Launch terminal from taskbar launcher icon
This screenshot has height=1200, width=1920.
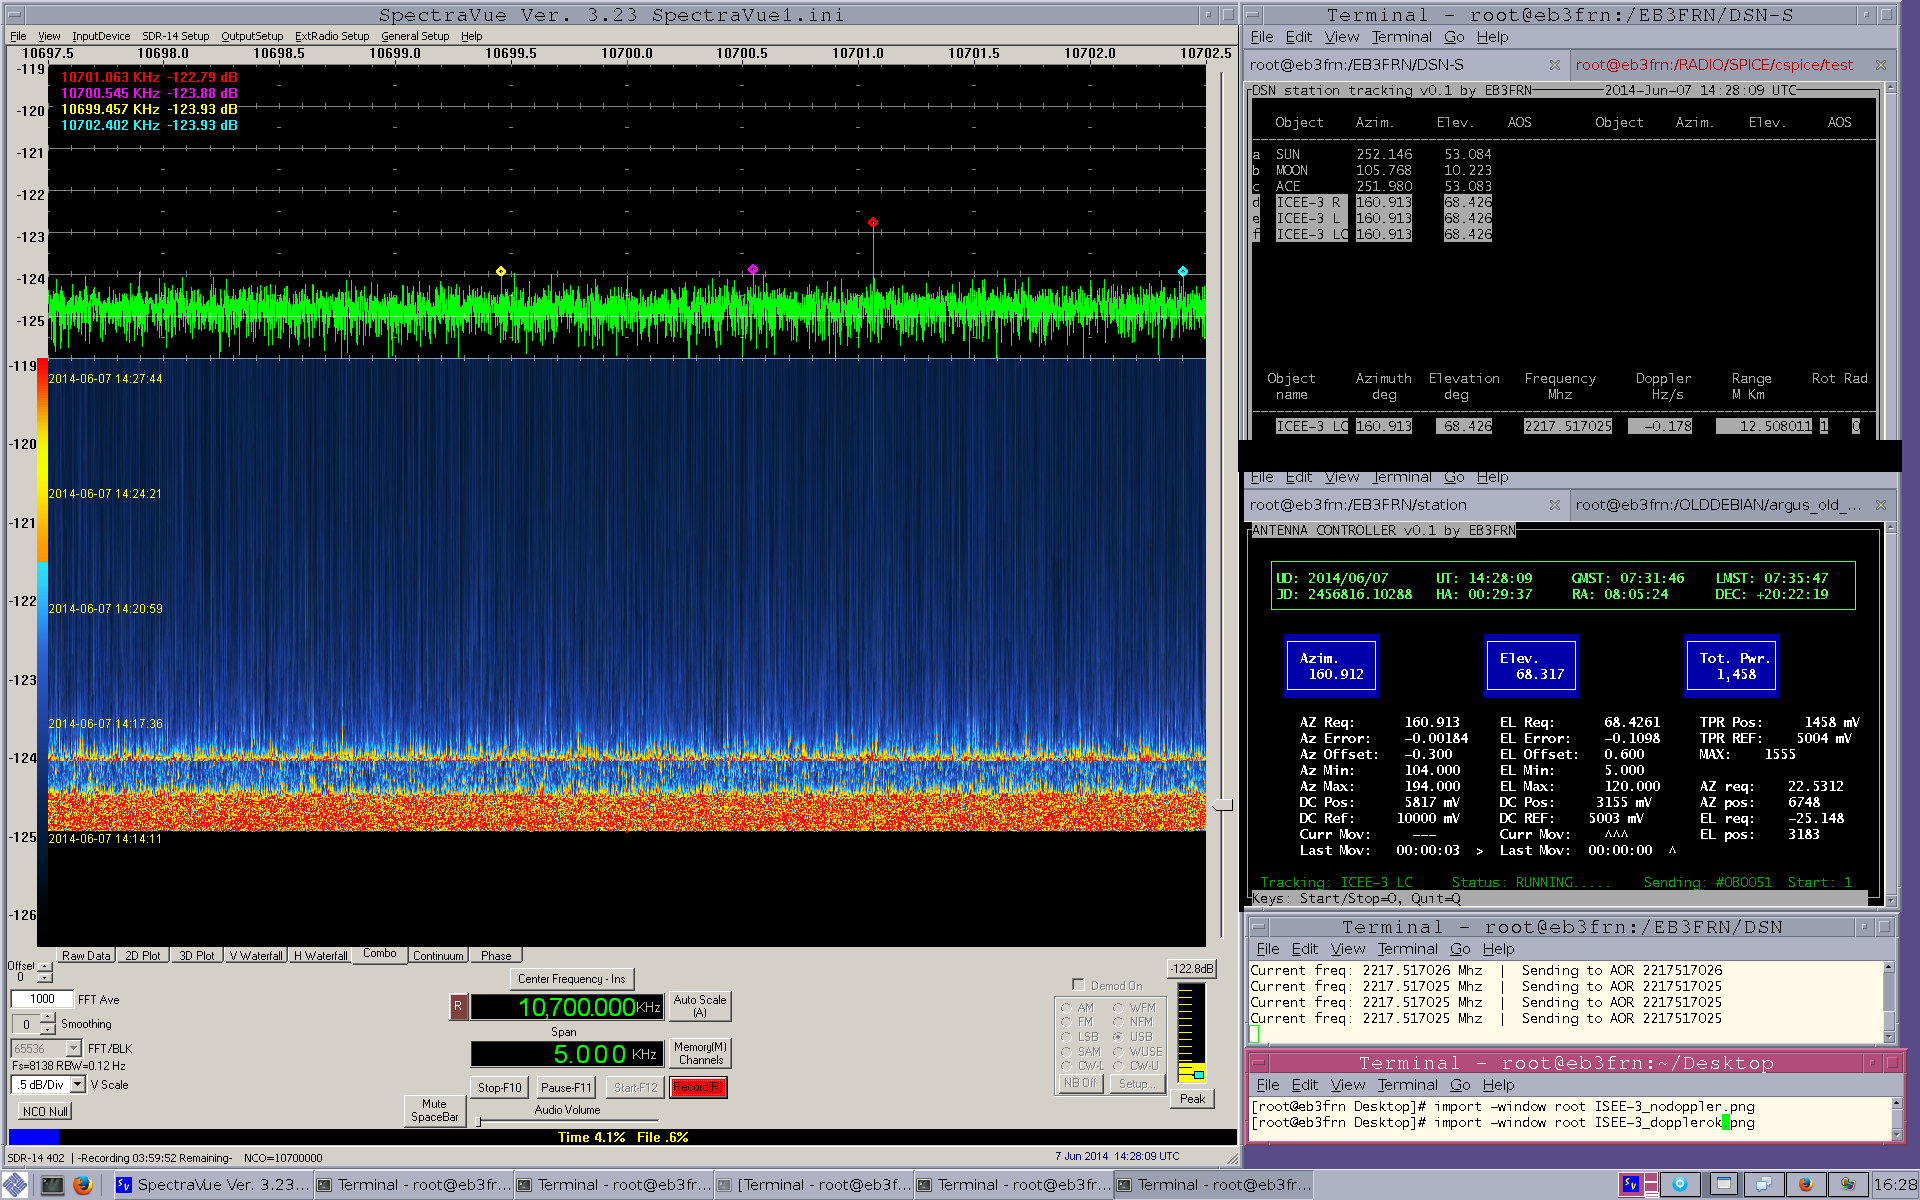tap(52, 1185)
